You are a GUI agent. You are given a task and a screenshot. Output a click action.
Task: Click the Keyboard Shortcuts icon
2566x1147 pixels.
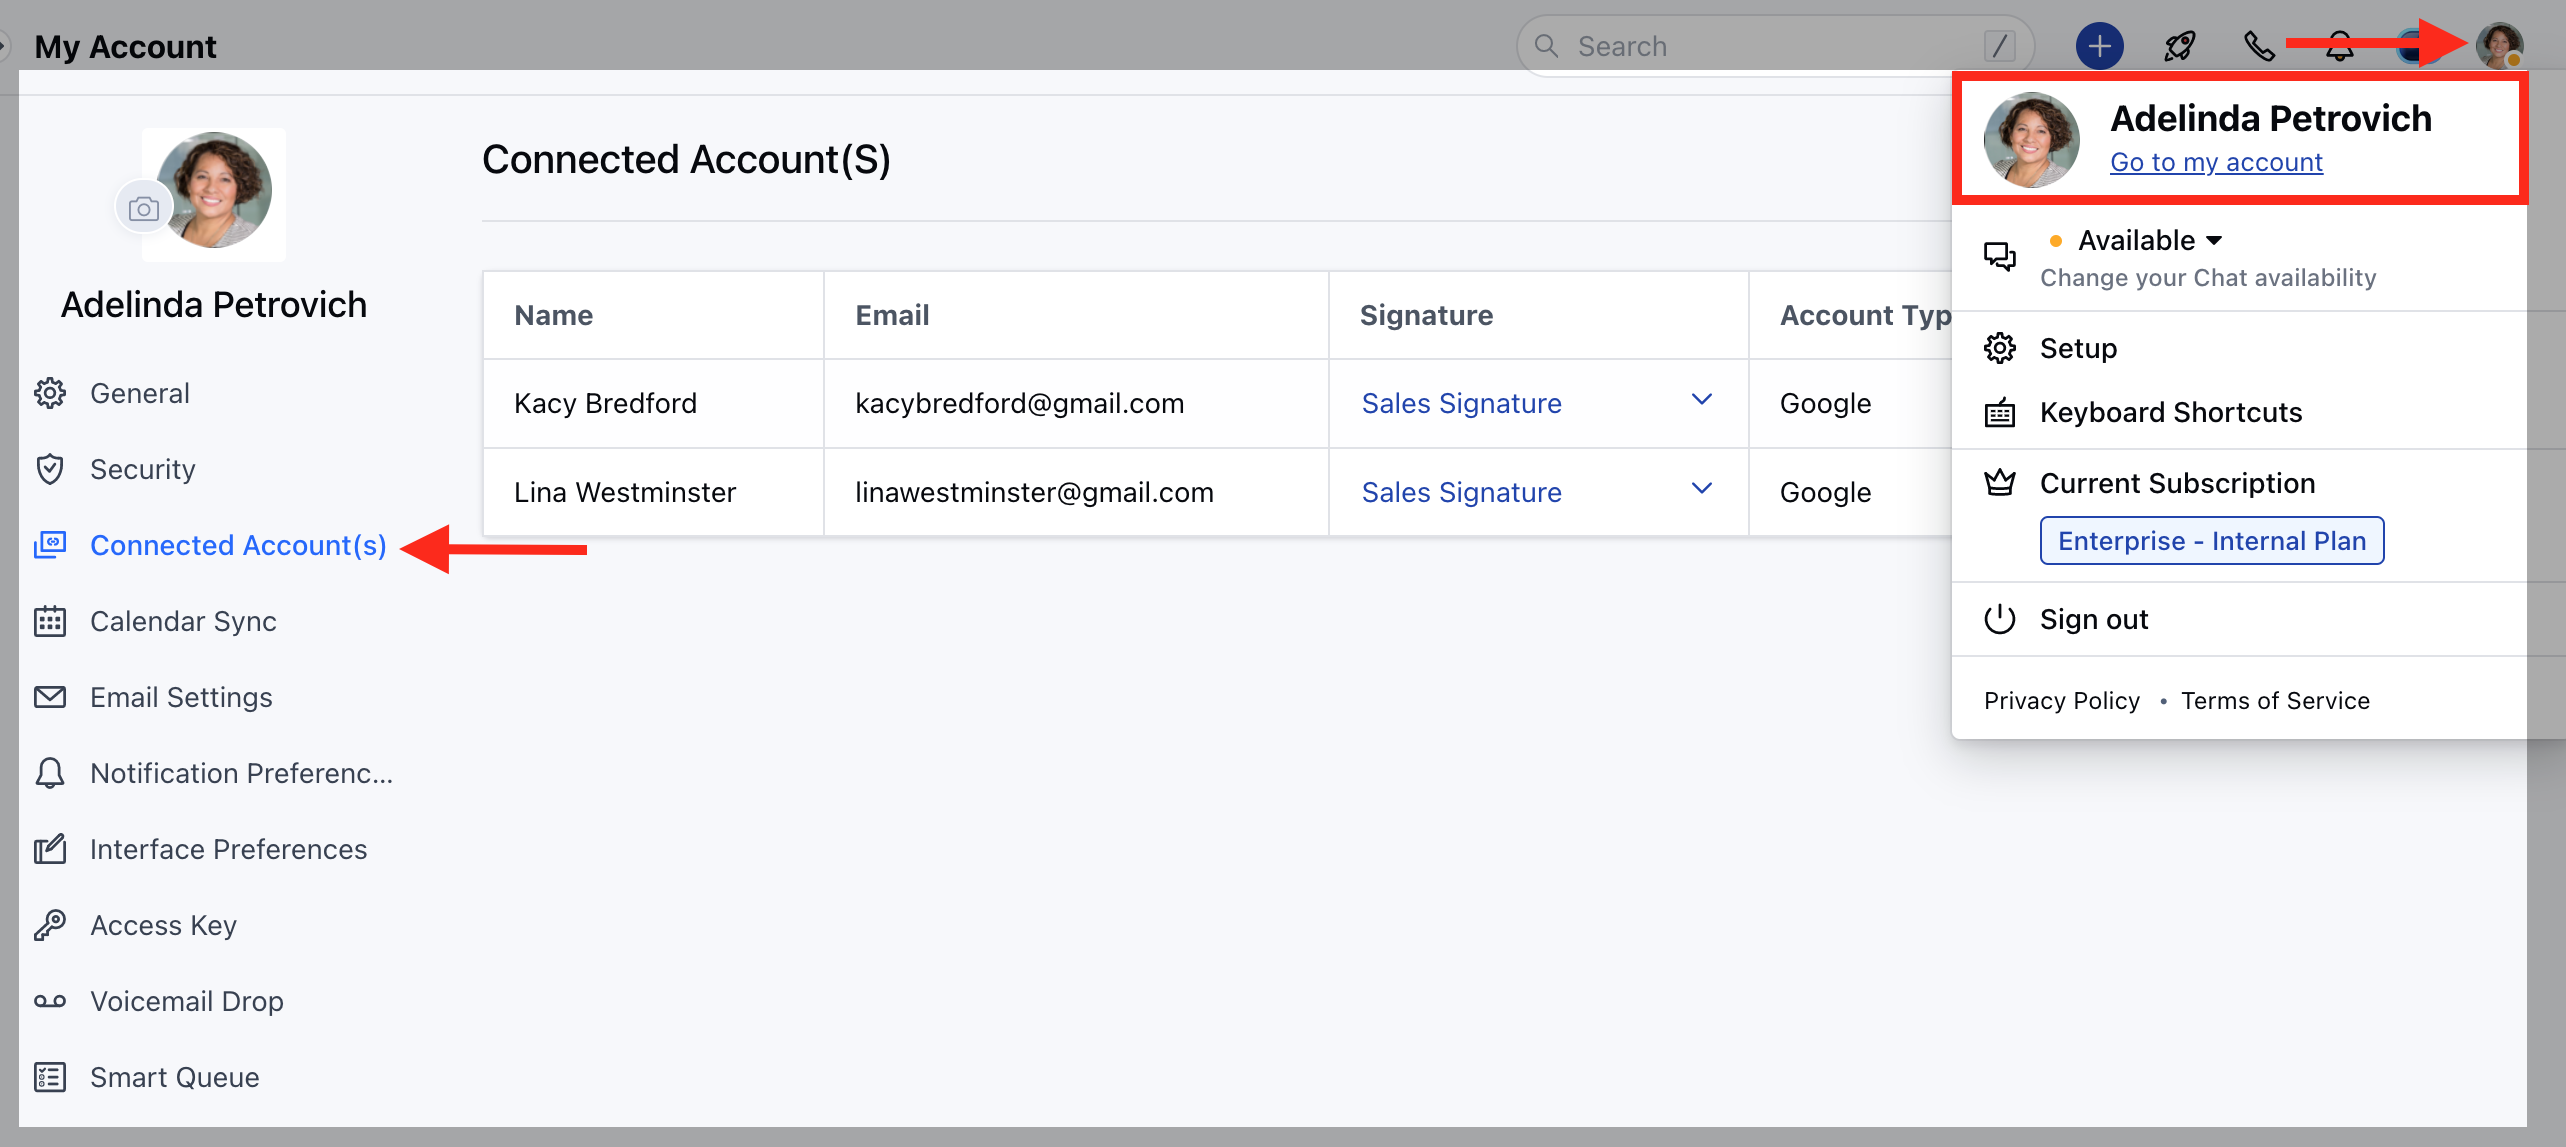(x=1999, y=412)
